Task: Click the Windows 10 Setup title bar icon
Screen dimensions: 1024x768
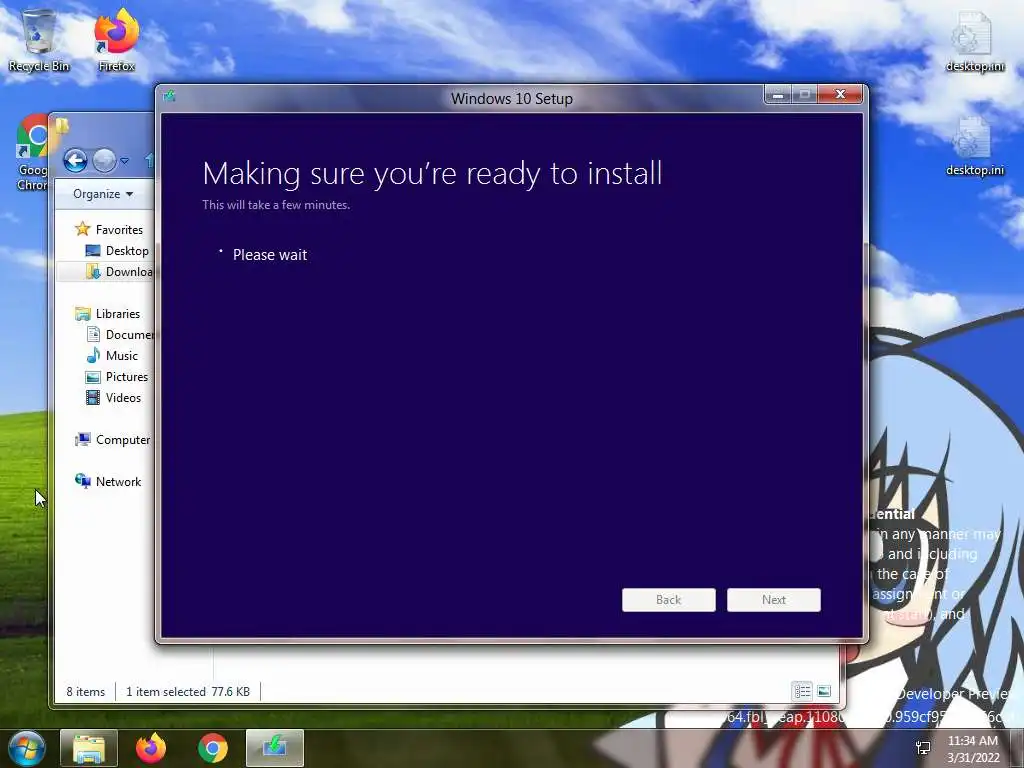Action: [x=170, y=97]
